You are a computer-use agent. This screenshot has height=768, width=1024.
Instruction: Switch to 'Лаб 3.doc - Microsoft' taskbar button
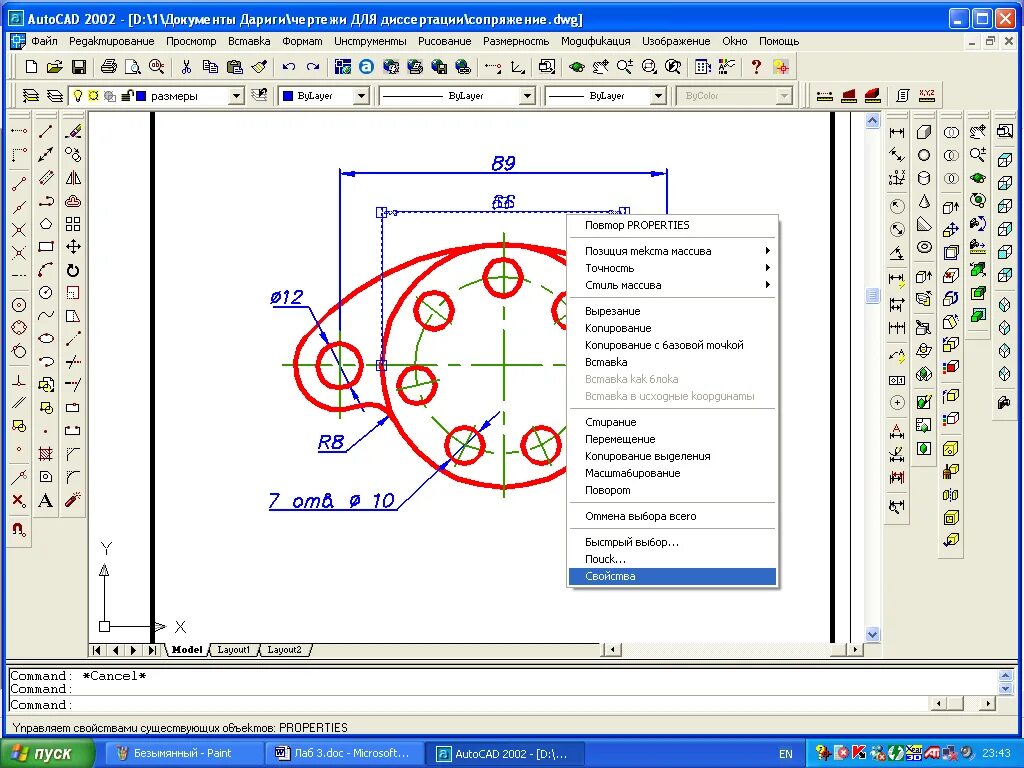344,754
